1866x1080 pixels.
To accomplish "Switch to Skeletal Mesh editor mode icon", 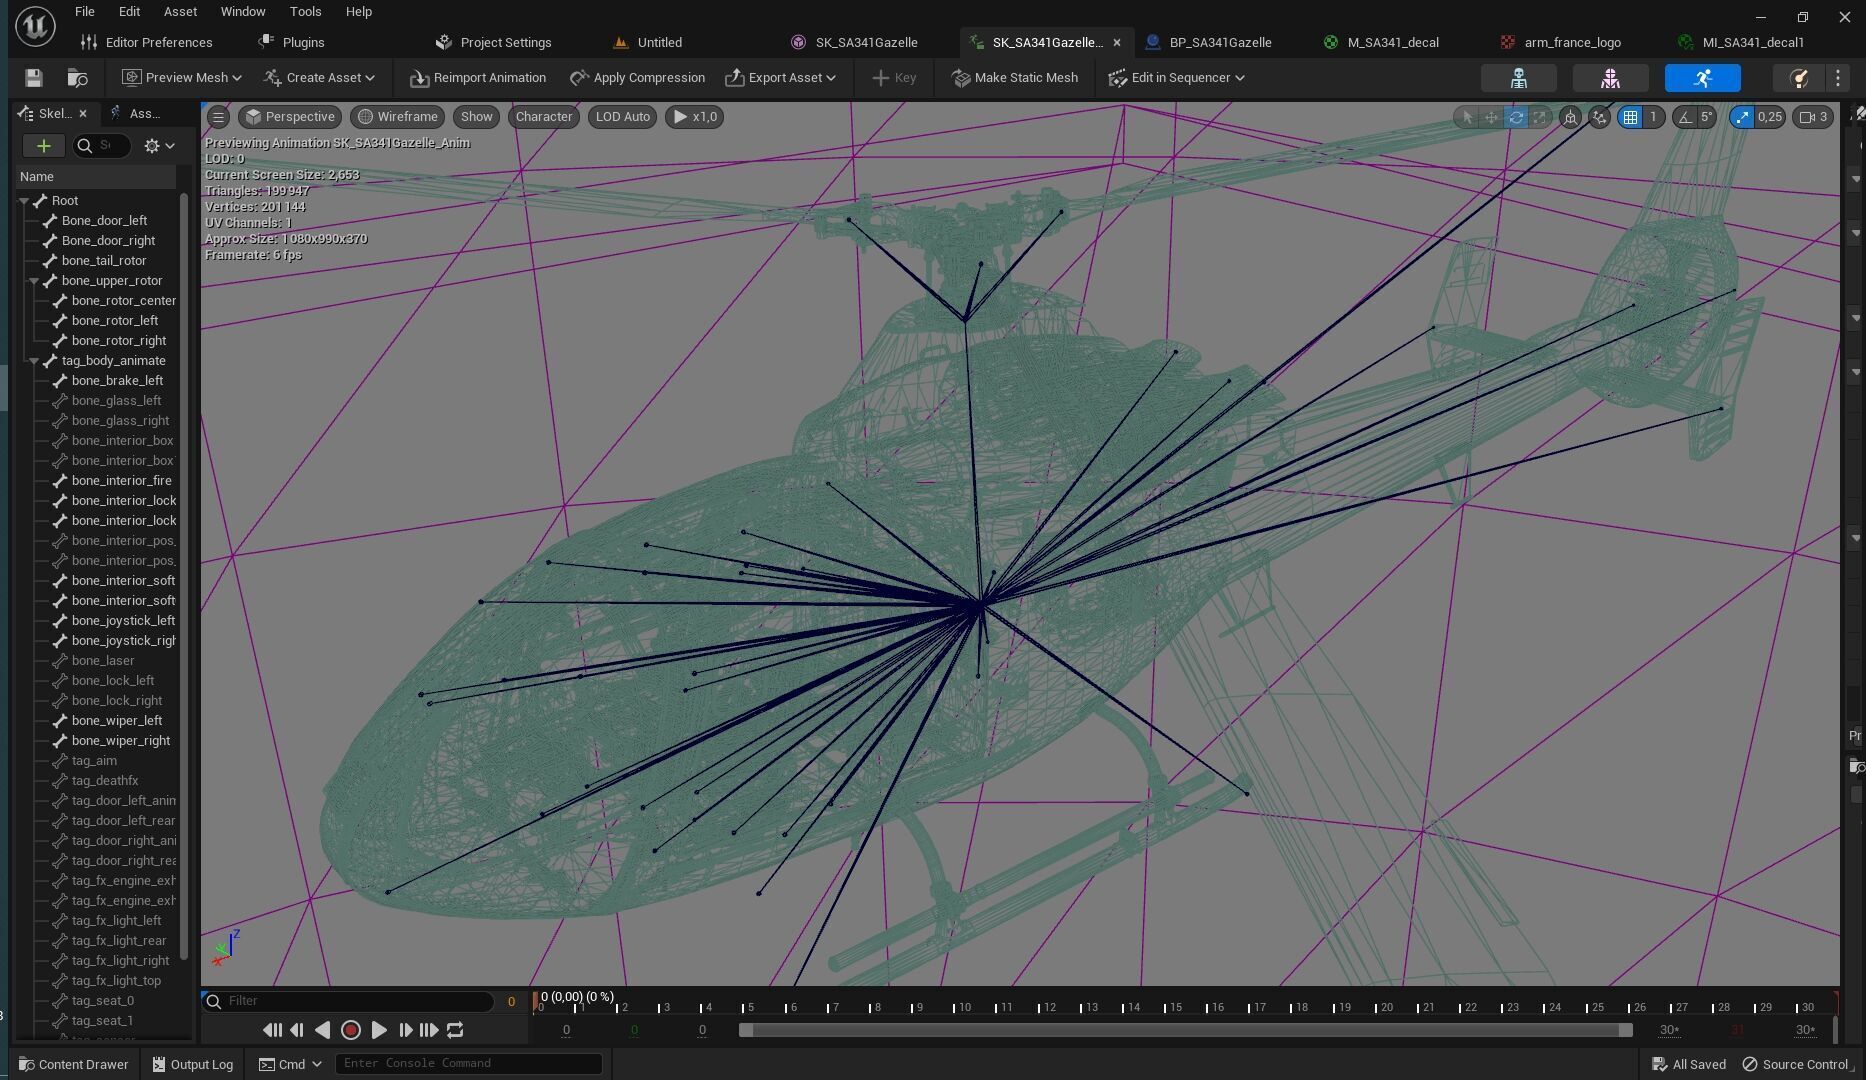I will (x=1610, y=78).
